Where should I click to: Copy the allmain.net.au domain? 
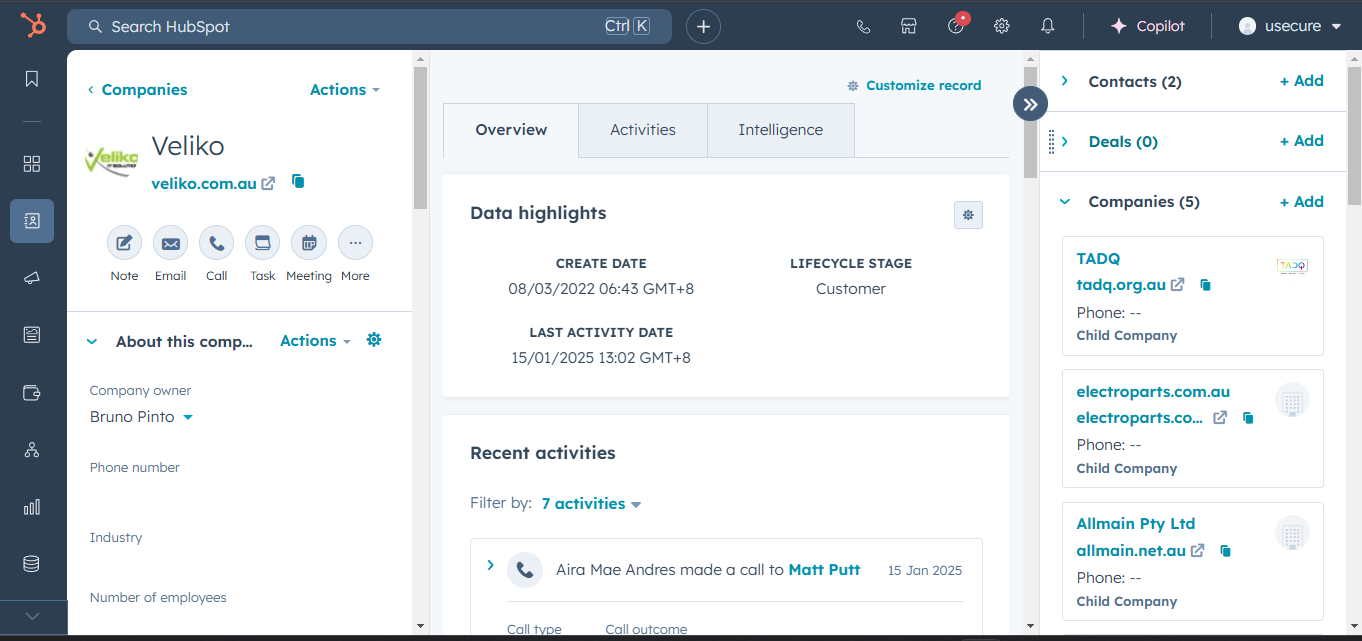click(1225, 551)
